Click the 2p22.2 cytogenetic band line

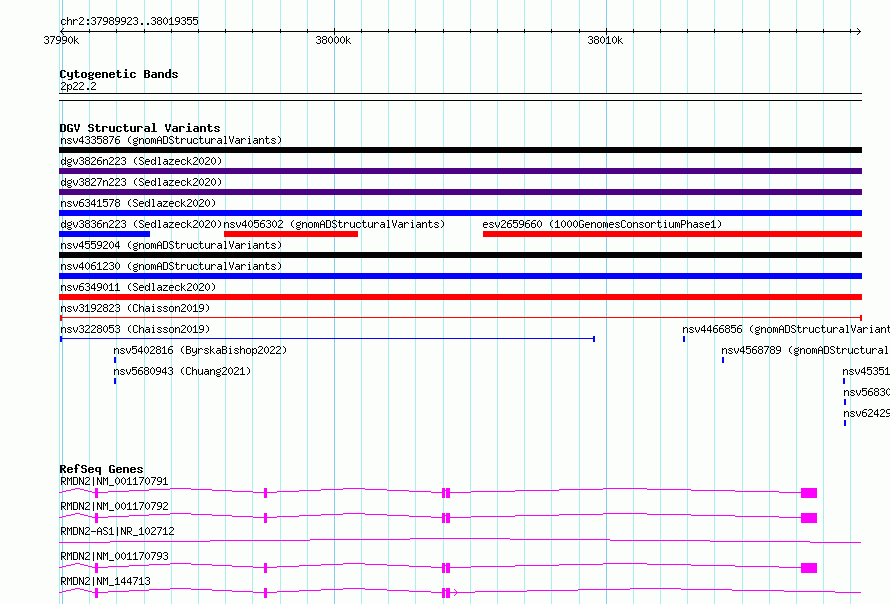[x=460, y=97]
